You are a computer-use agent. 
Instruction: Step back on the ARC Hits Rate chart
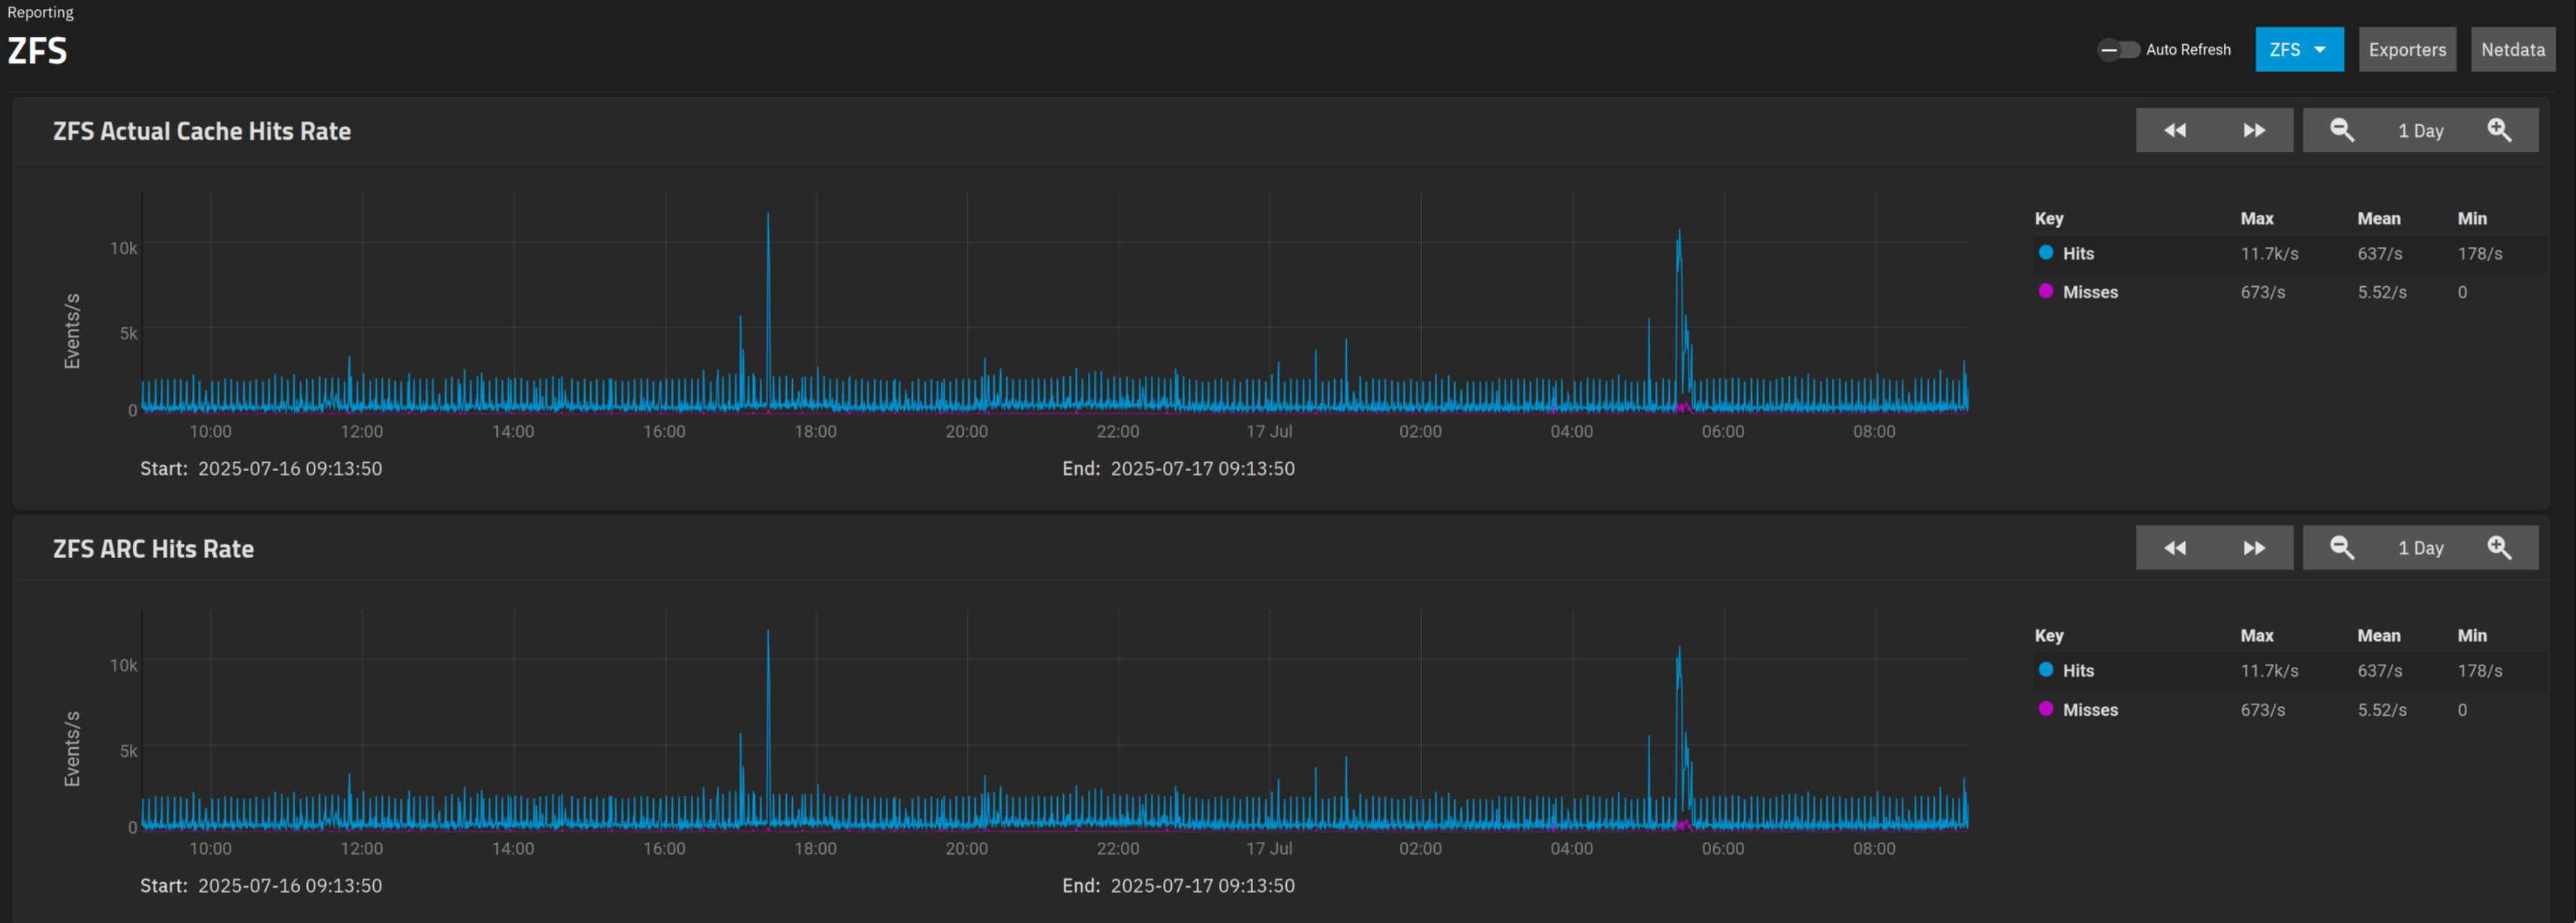point(2174,548)
